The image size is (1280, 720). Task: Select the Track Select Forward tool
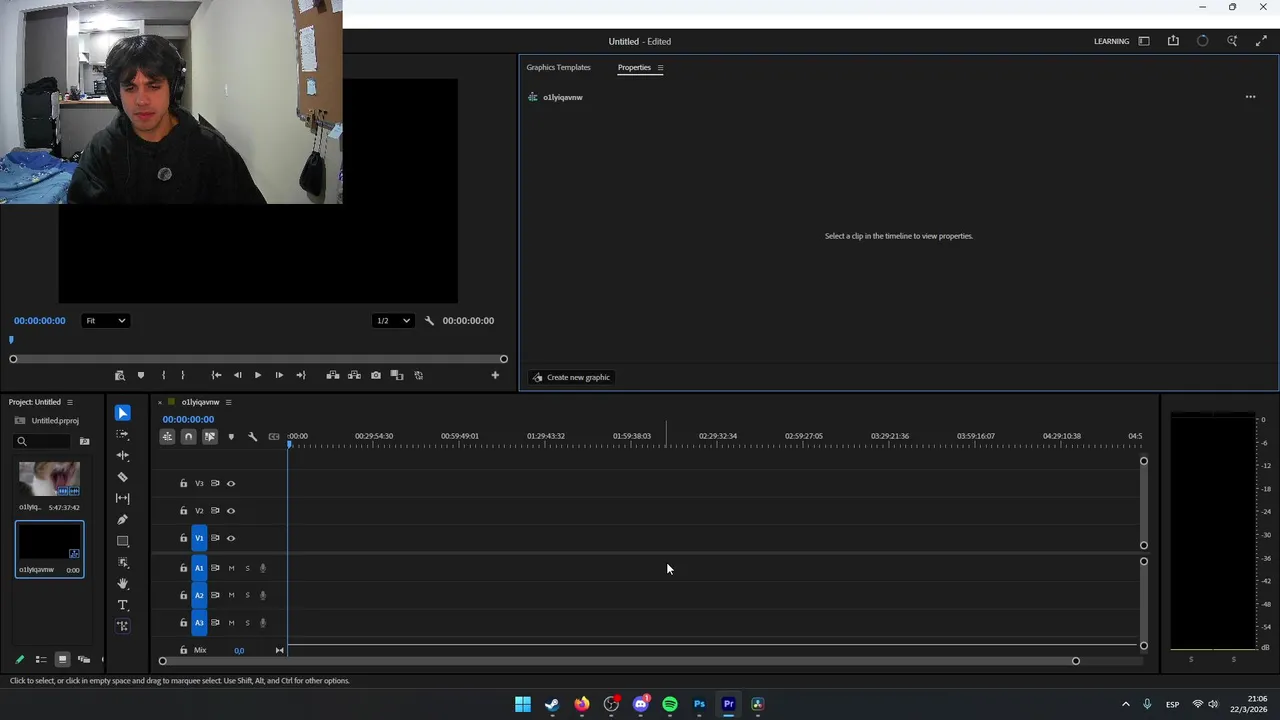click(123, 434)
